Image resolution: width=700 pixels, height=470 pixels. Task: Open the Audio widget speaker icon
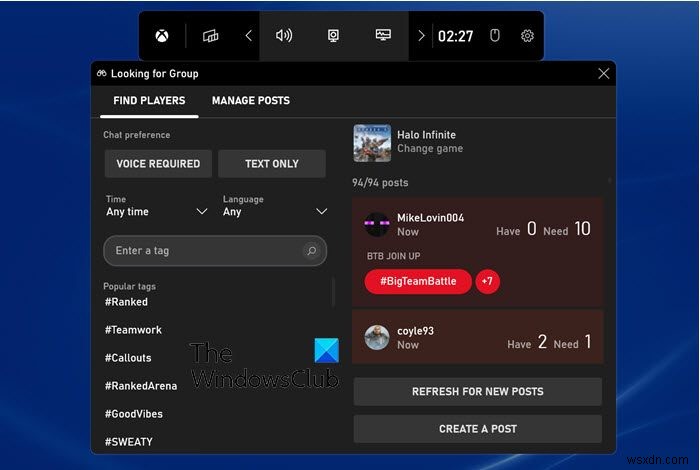[284, 35]
